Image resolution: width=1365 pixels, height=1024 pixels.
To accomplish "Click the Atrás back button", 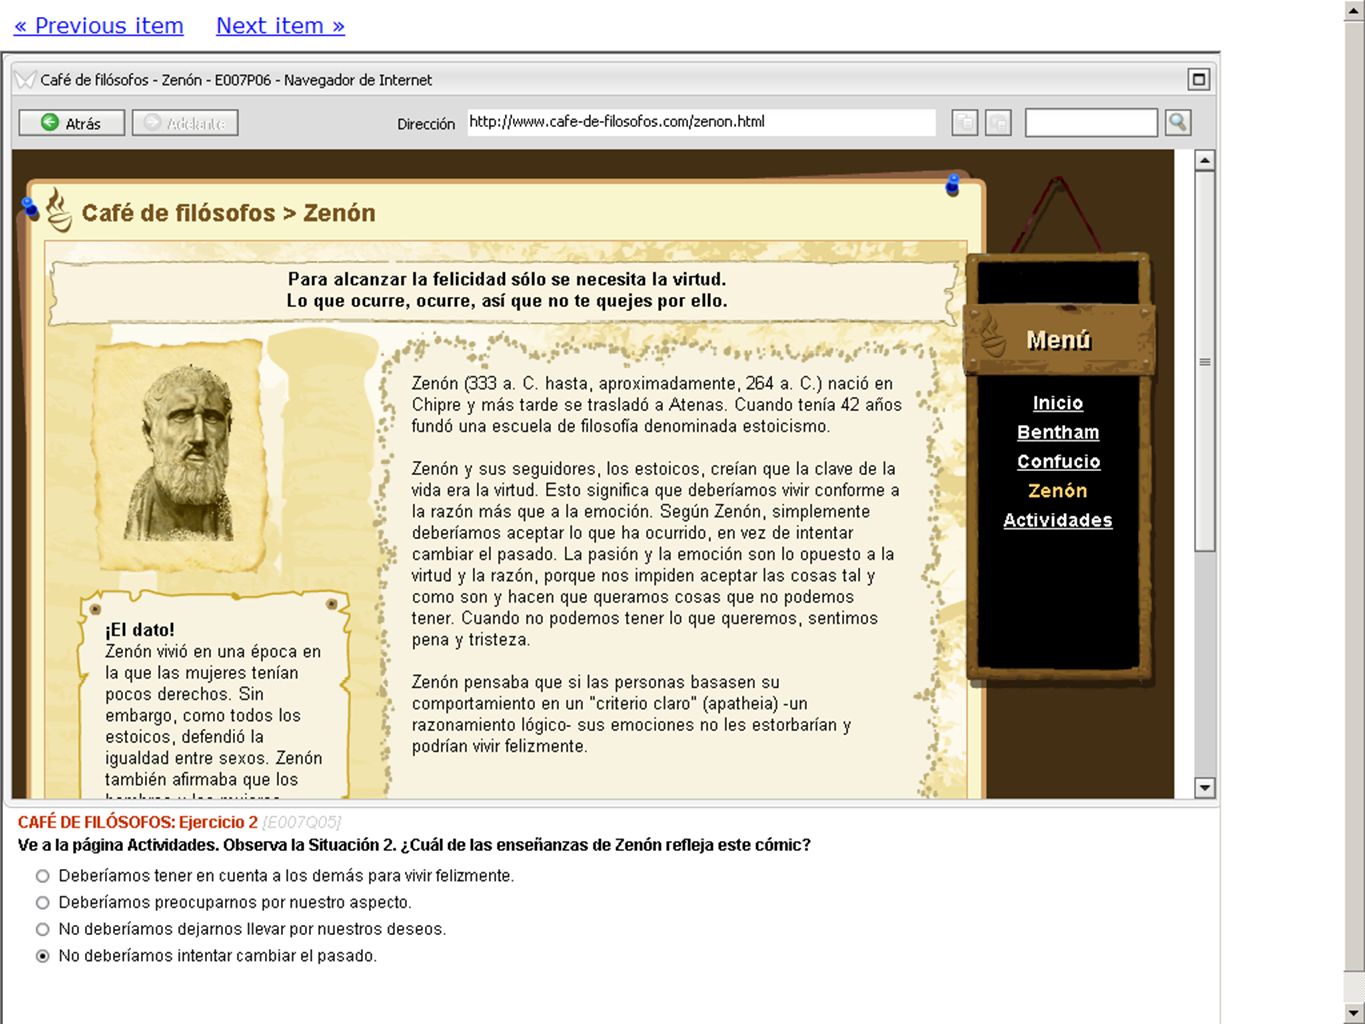I will [72, 123].
